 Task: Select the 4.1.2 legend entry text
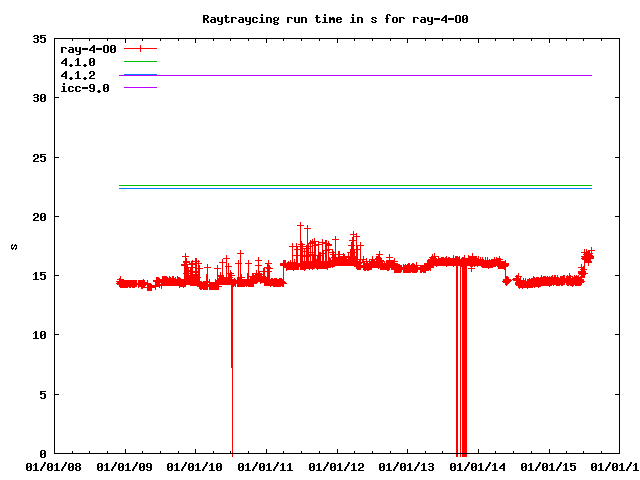click(78, 75)
